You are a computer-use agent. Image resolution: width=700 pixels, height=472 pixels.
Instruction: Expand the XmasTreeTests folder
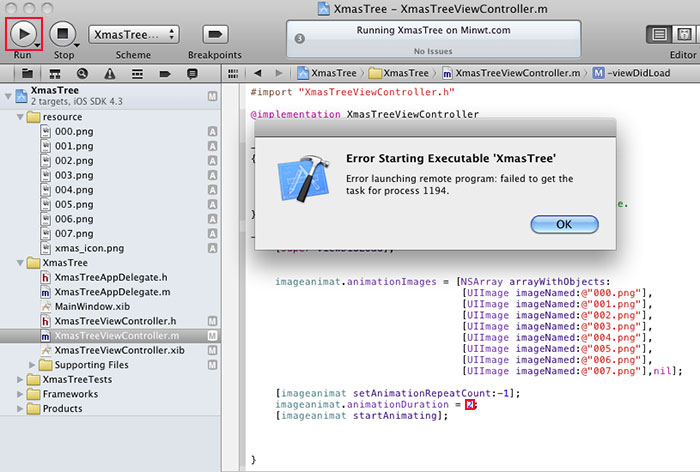click(x=20, y=380)
